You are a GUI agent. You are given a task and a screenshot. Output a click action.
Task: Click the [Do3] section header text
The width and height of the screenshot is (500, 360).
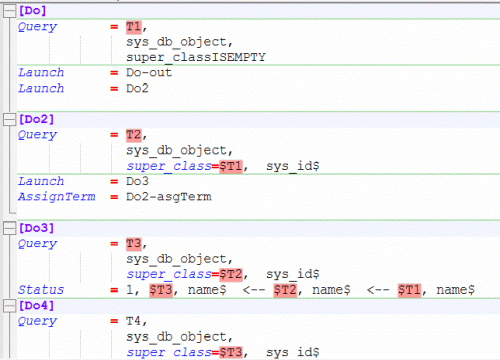(x=36, y=228)
